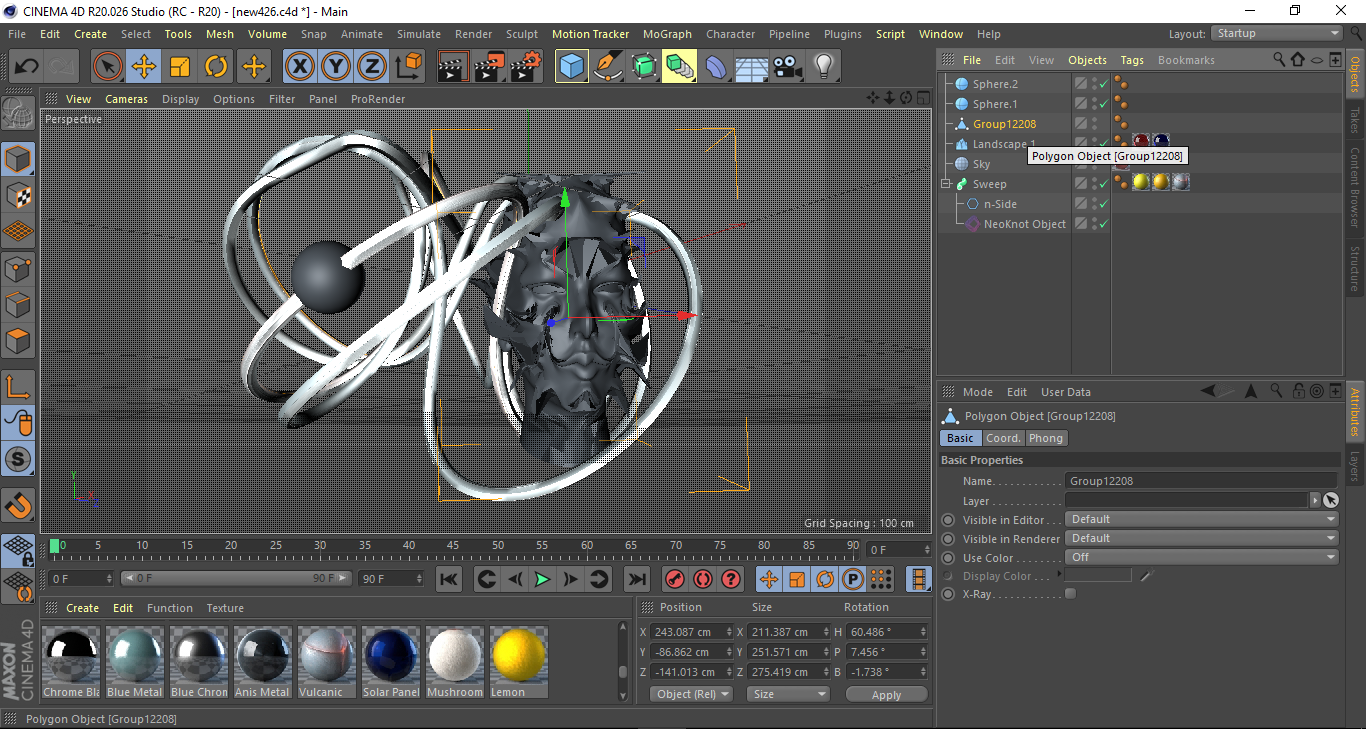Screen dimensions: 1366x729
Task: Click the X Position value field
Action: click(692, 632)
